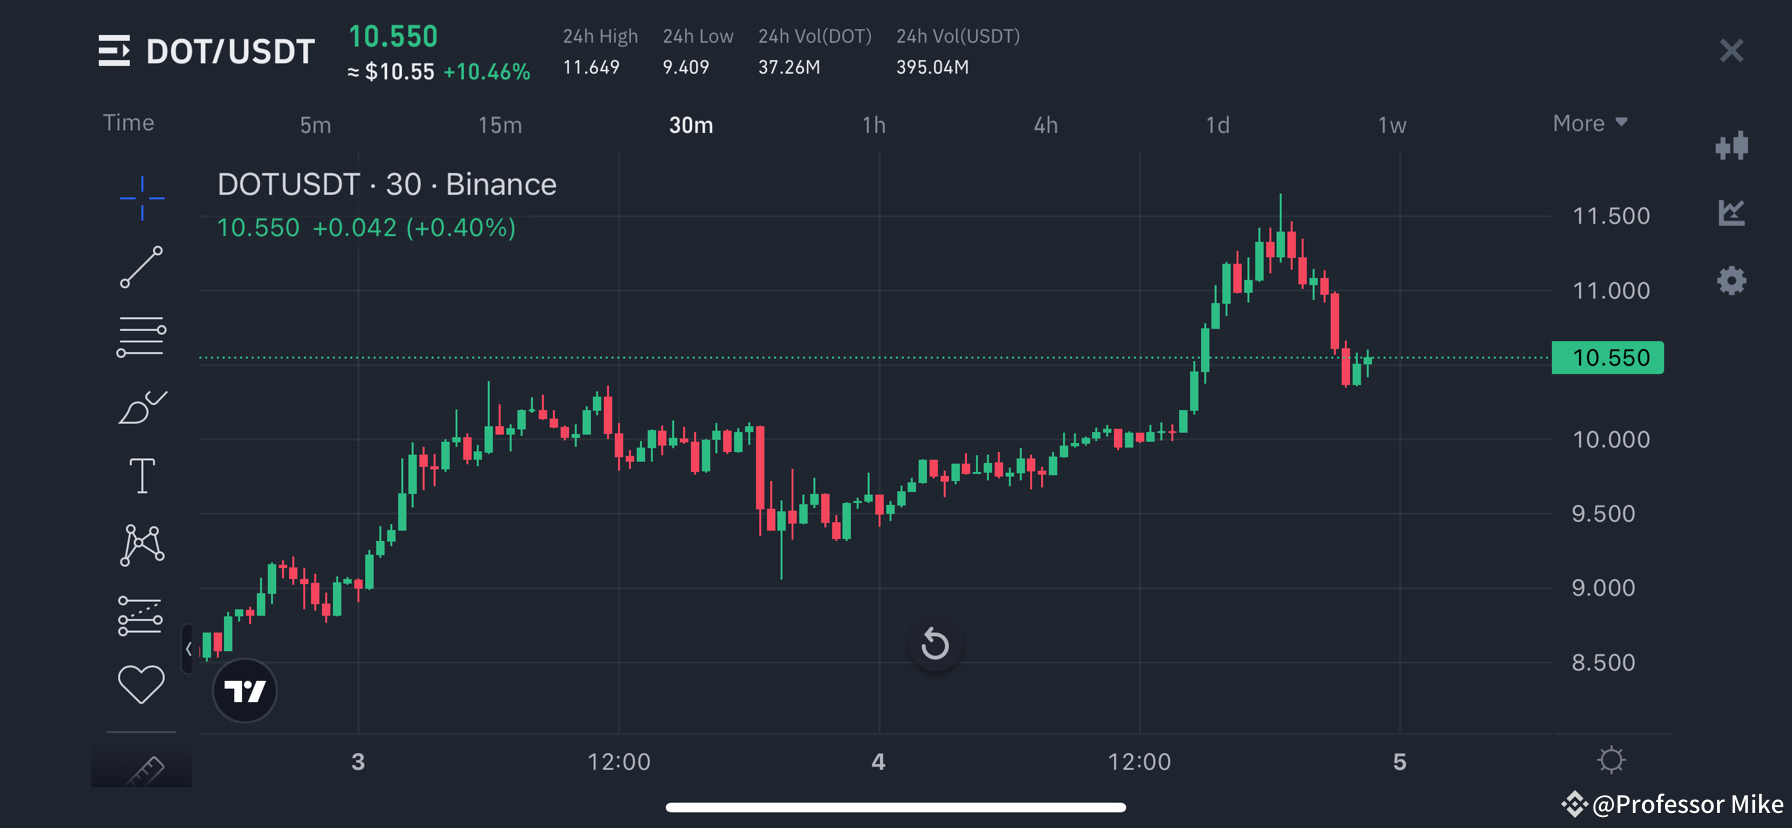Open the Time interval menu

[x=128, y=123]
